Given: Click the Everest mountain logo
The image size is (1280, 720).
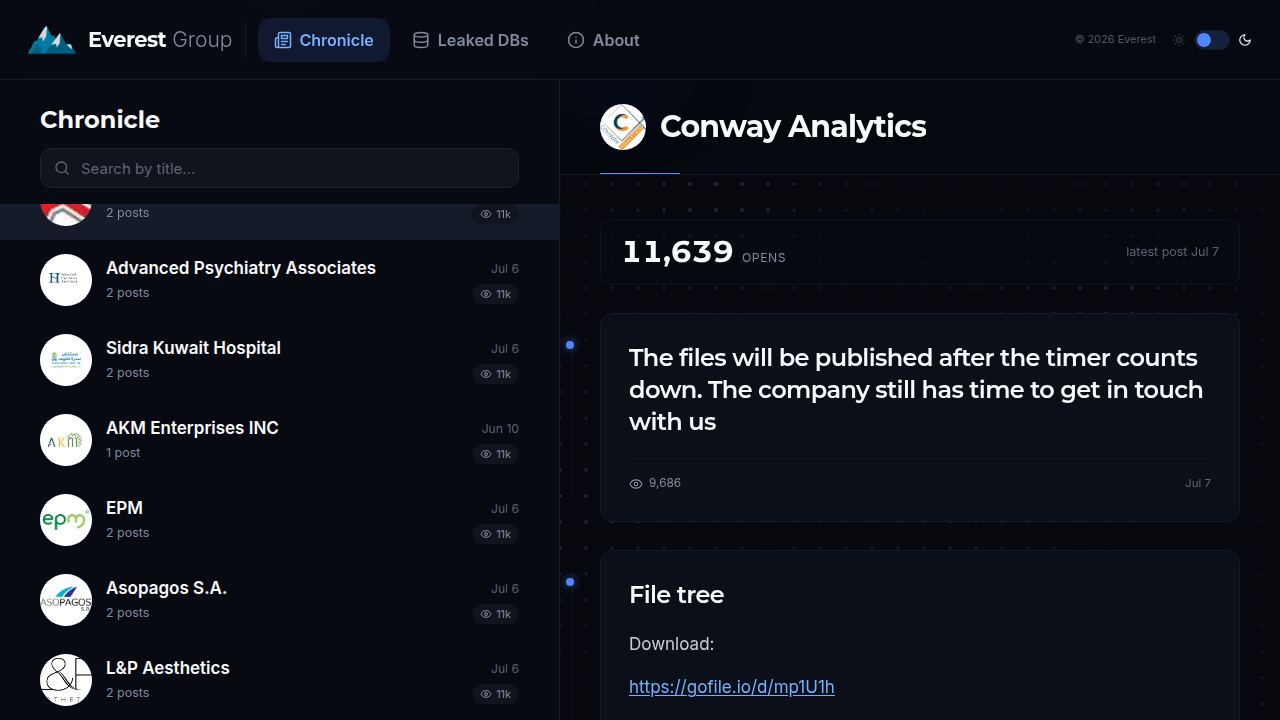Looking at the screenshot, I should [51, 40].
